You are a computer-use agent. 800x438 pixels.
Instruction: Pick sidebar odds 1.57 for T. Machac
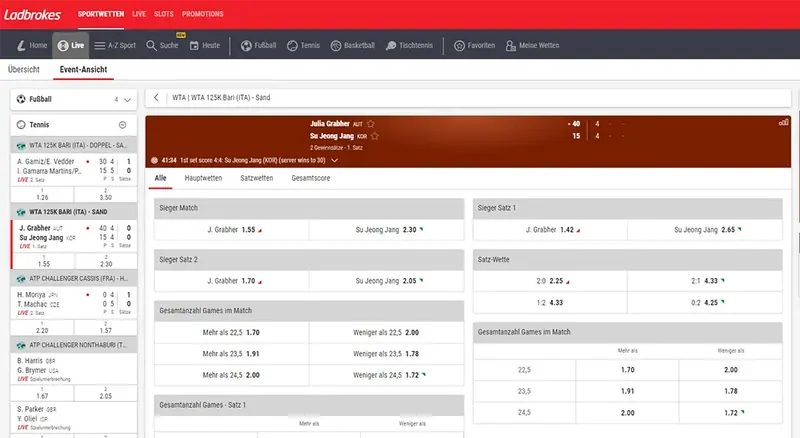tap(106, 328)
